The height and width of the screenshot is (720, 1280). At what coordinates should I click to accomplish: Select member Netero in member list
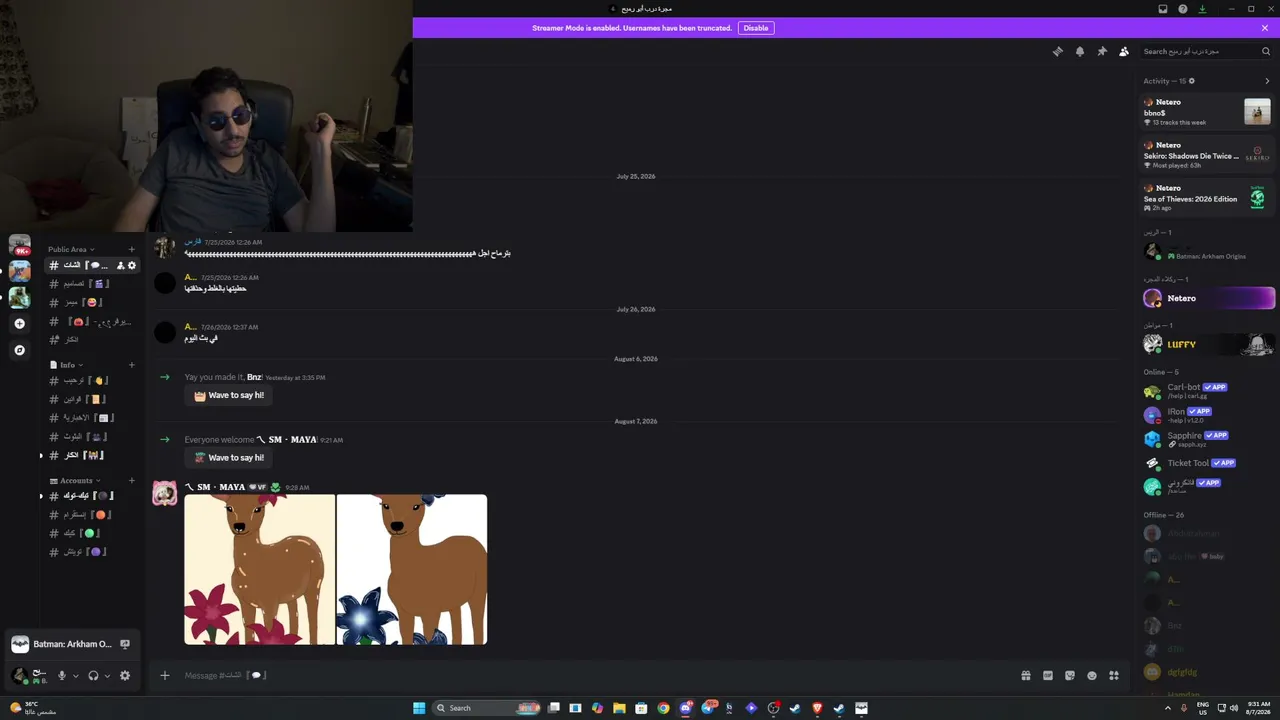[x=1208, y=298]
